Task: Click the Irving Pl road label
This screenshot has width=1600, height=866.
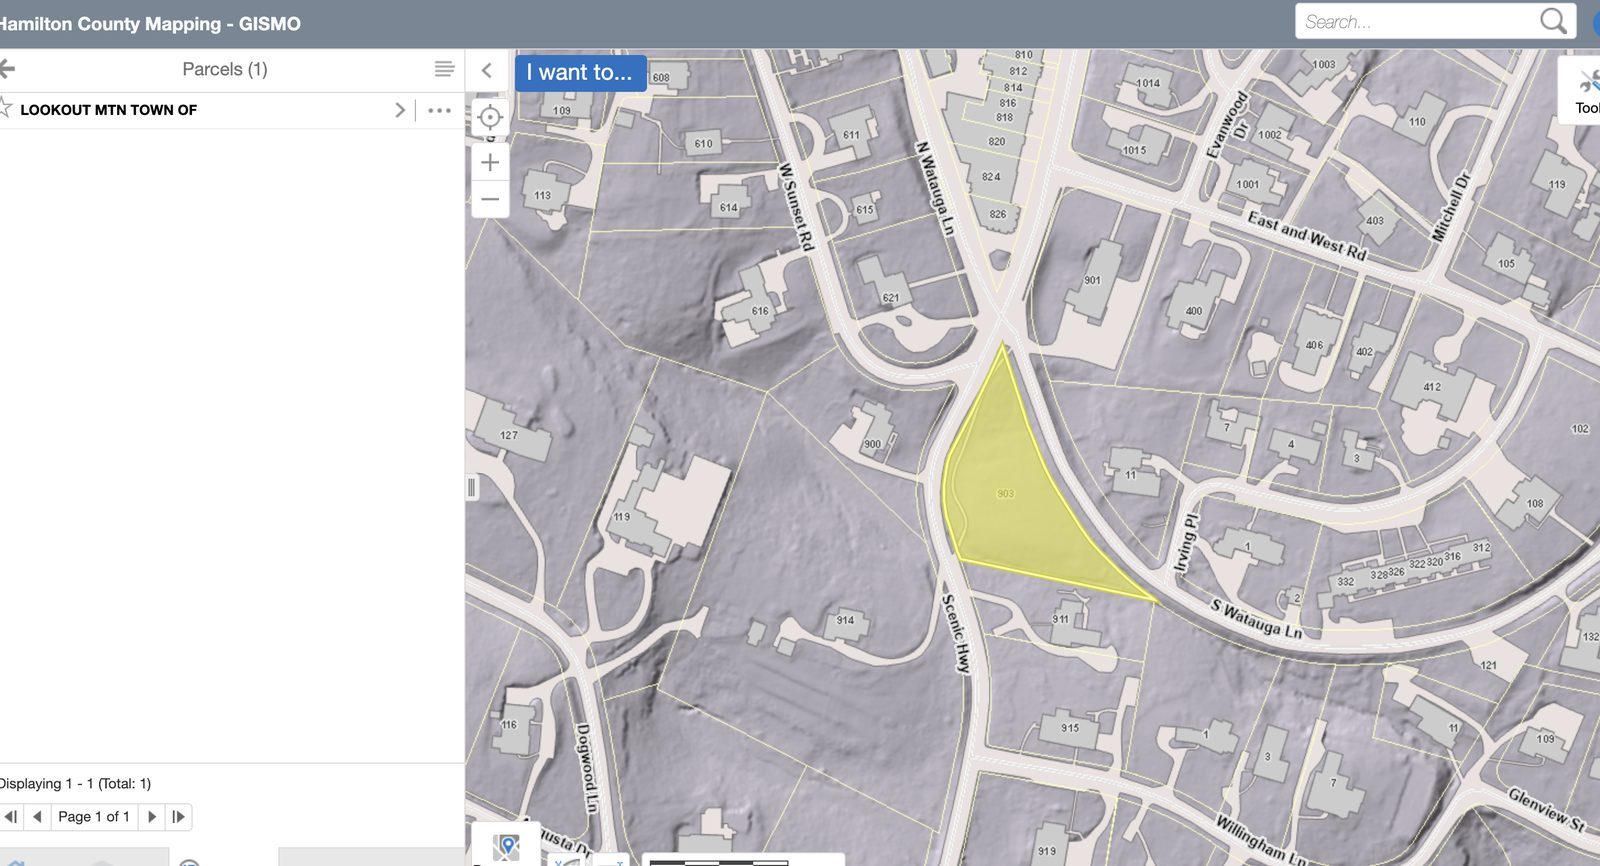Action: tap(1185, 541)
